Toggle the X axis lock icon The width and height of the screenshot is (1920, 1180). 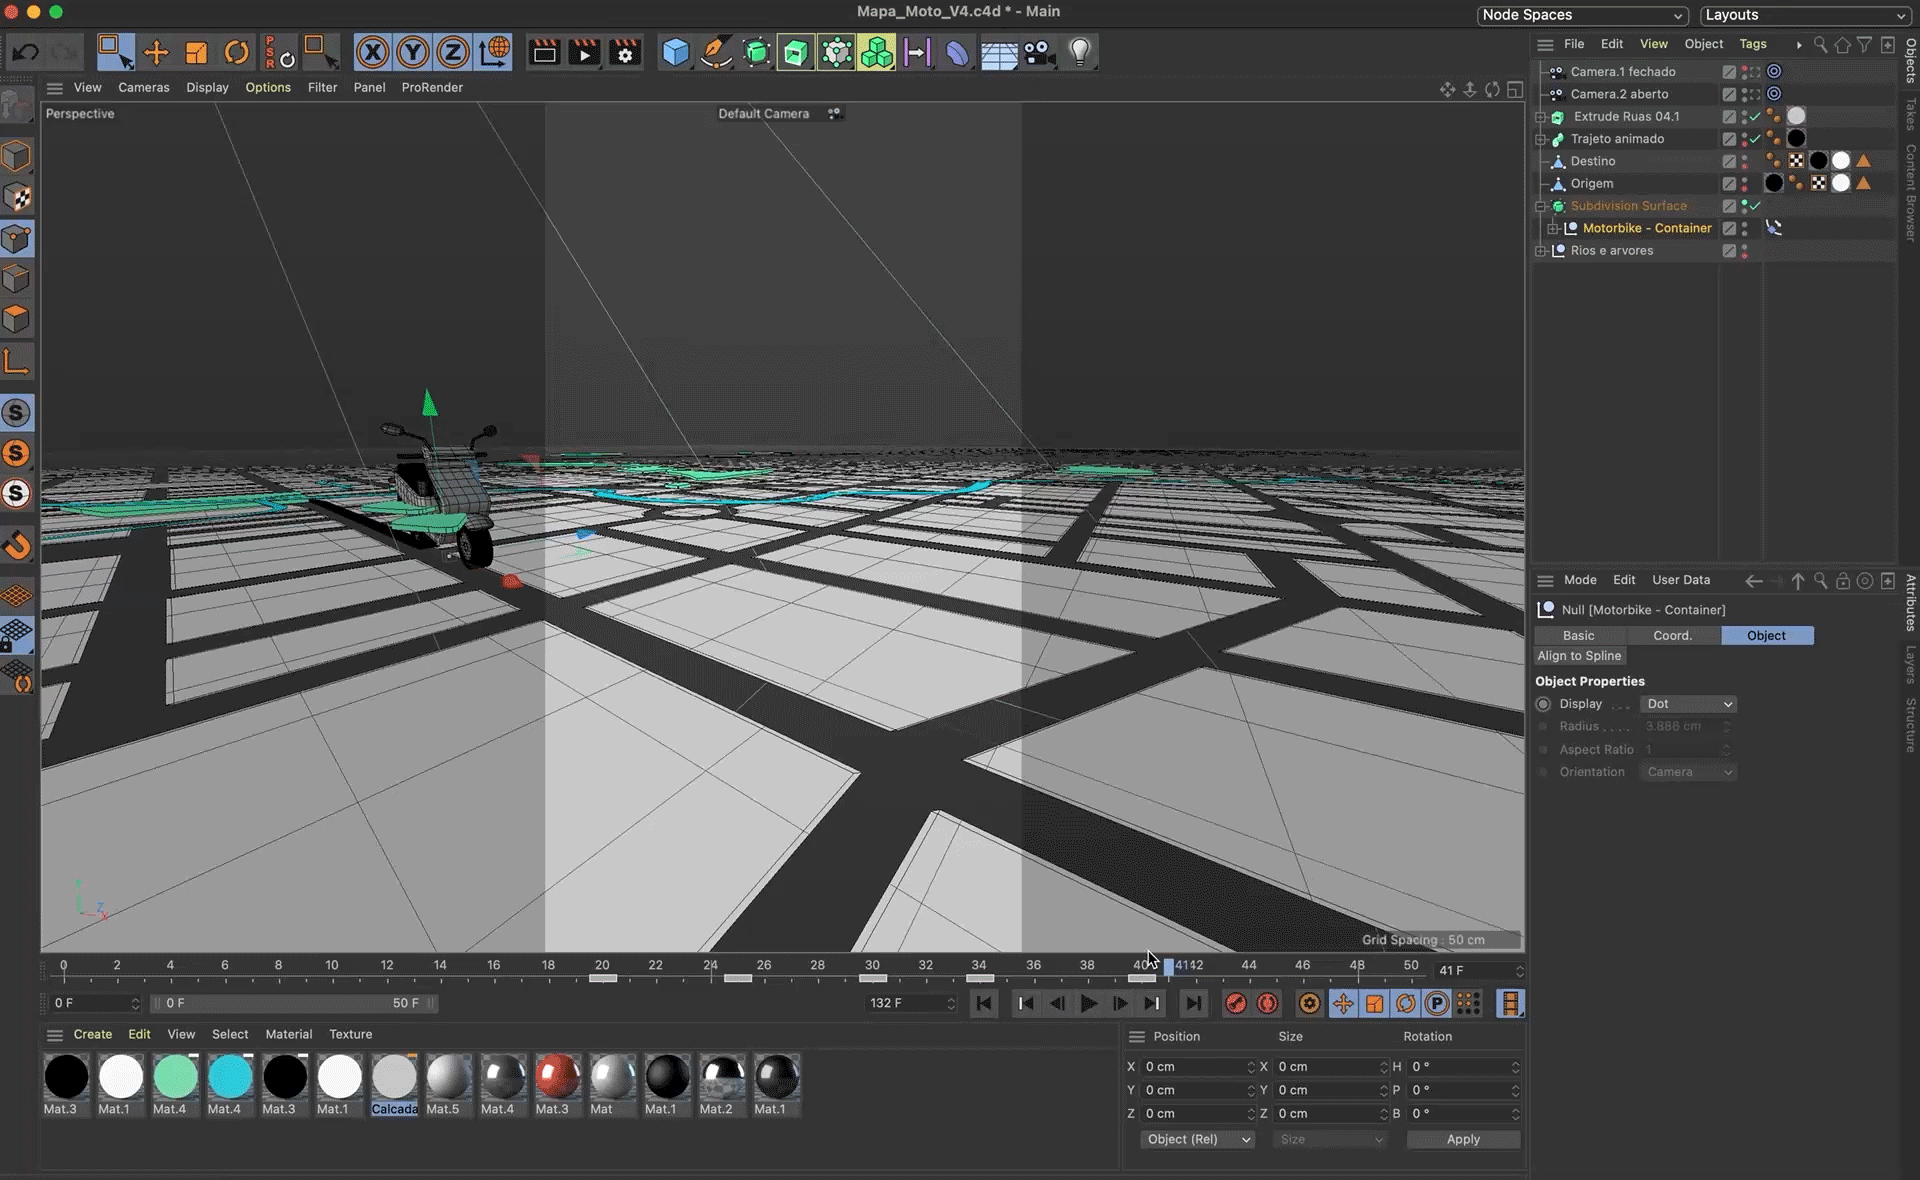pos(372,52)
